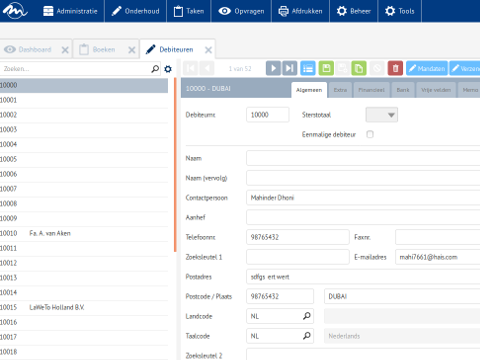This screenshot has width=480, height=360.
Task: Click the Zoeksleutel 2 field
Action: click(363, 354)
